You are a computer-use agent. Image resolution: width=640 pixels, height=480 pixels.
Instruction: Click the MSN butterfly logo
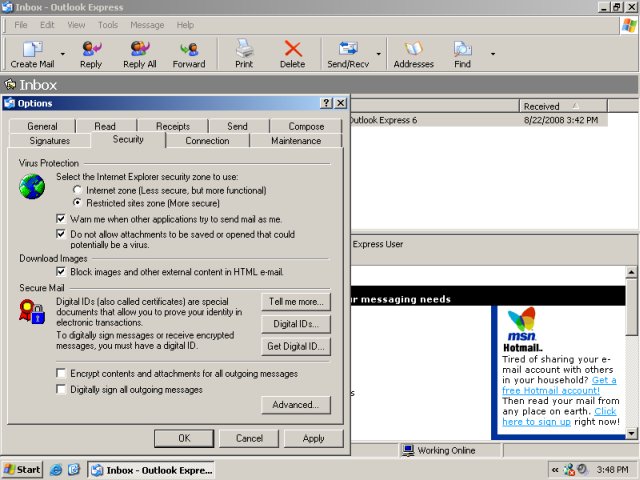521,319
